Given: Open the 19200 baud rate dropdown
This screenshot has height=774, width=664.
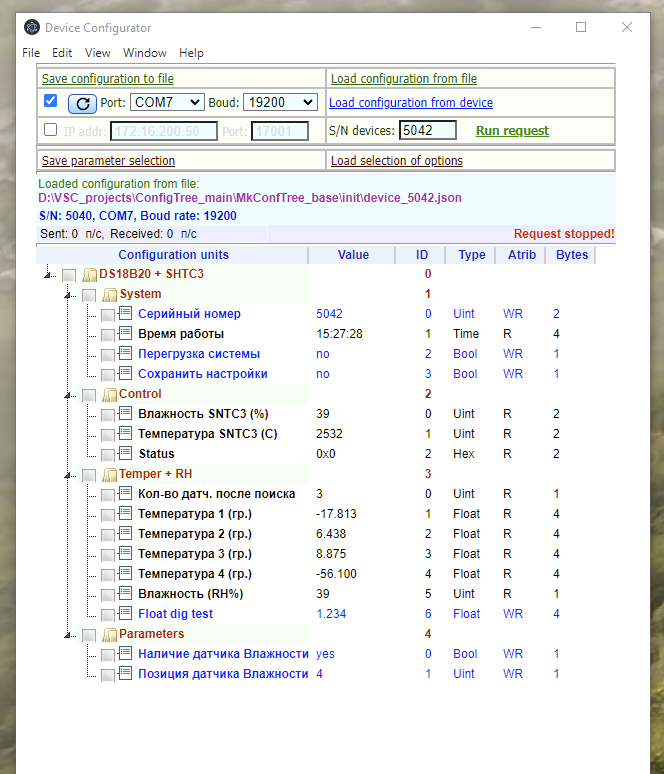Looking at the screenshot, I should tap(280, 102).
